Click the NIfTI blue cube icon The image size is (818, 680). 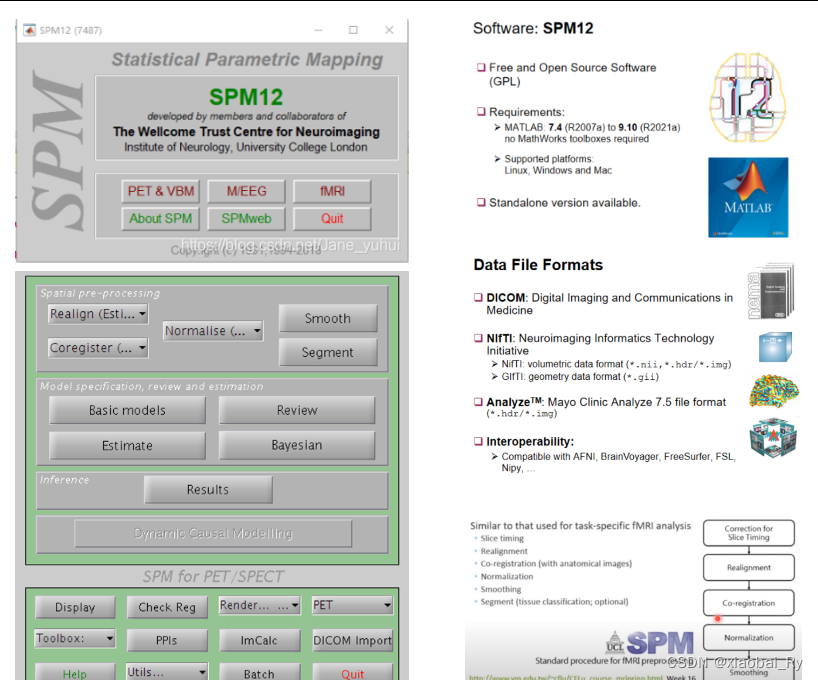[x=775, y=347]
